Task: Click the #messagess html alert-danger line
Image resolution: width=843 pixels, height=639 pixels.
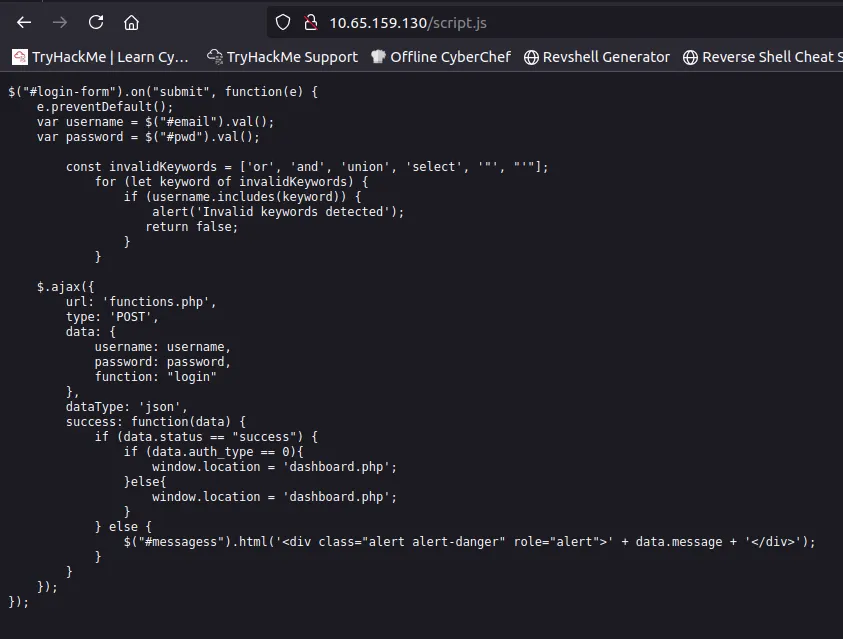Action: point(469,542)
